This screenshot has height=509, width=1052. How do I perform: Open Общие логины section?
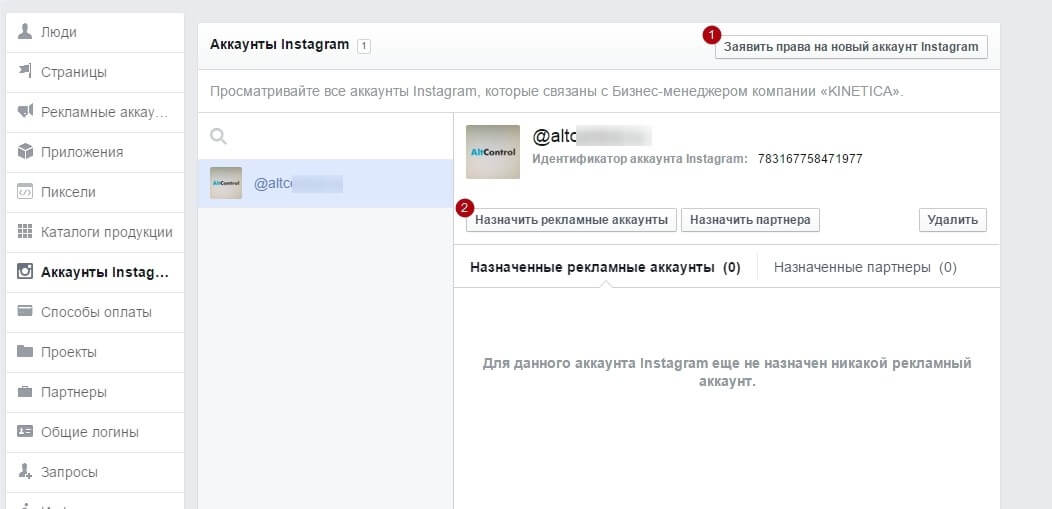point(95,432)
